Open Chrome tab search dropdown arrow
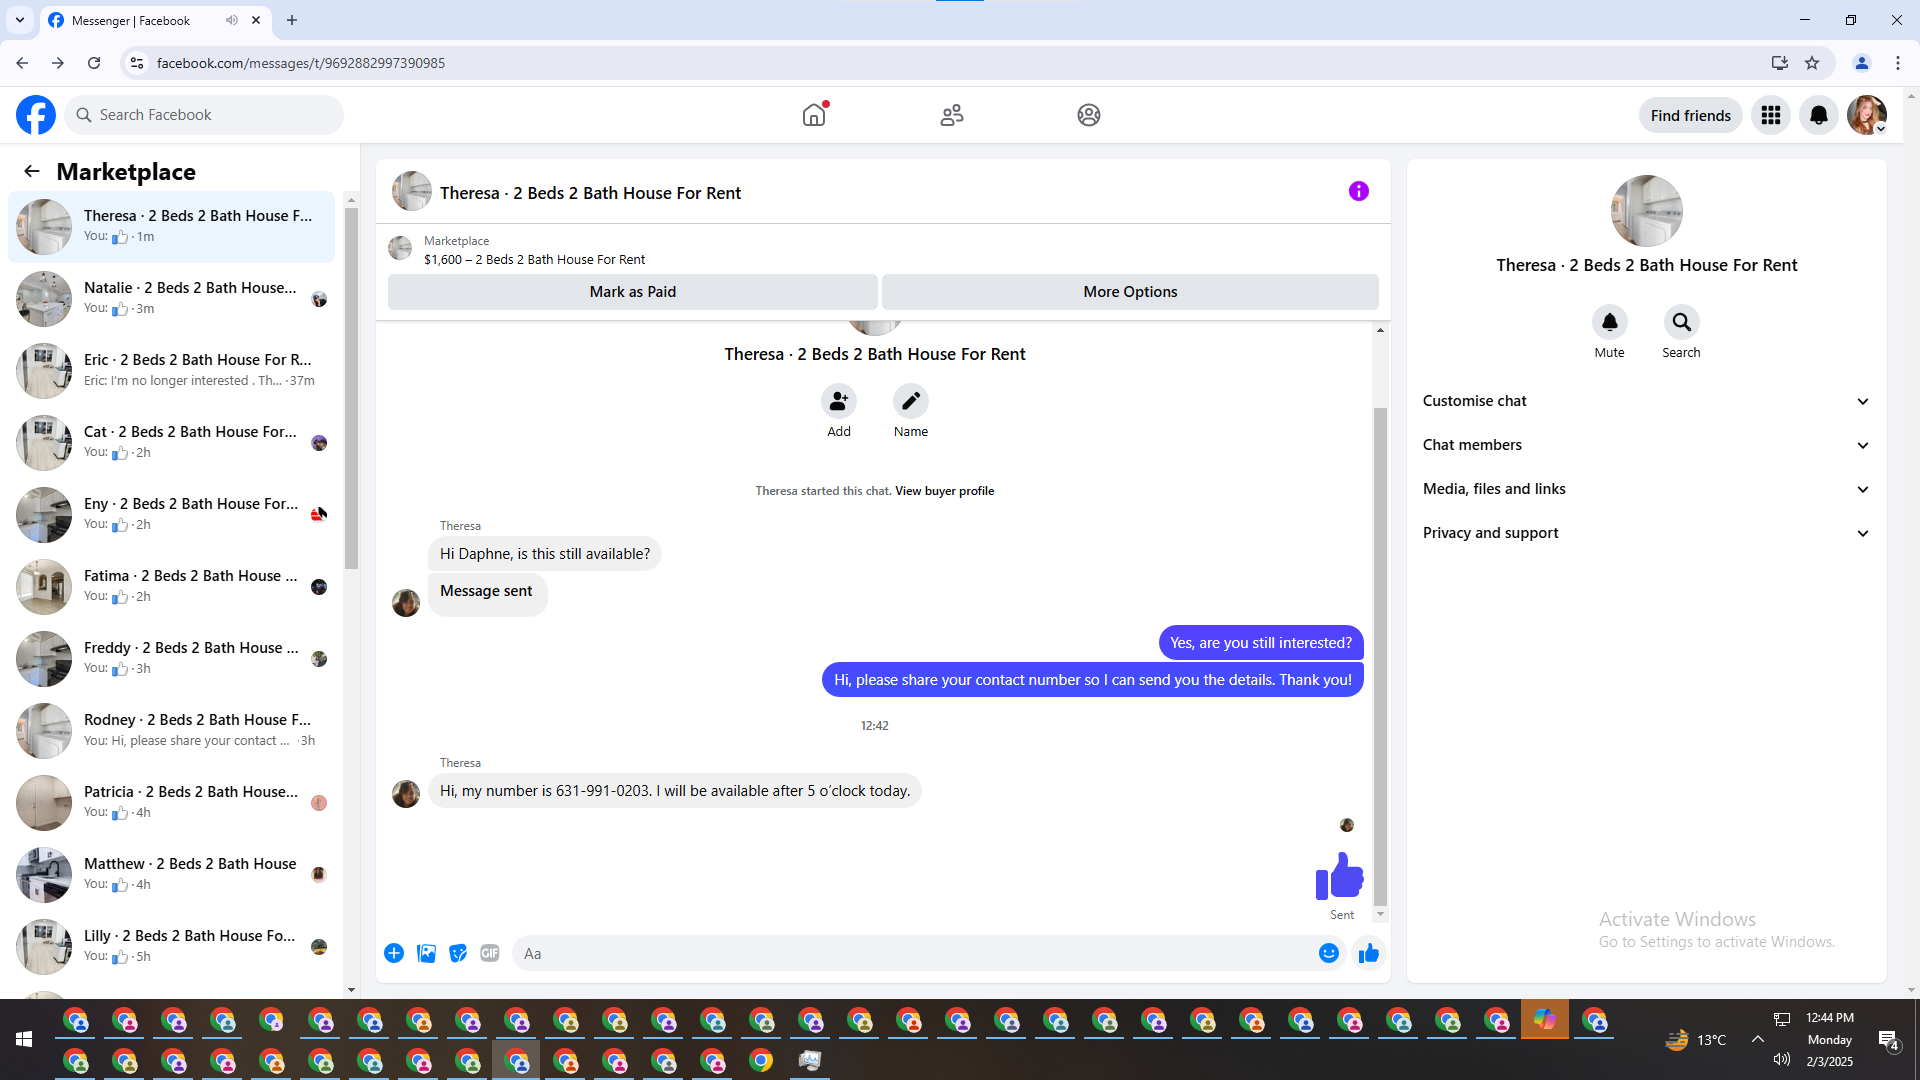 [19, 20]
